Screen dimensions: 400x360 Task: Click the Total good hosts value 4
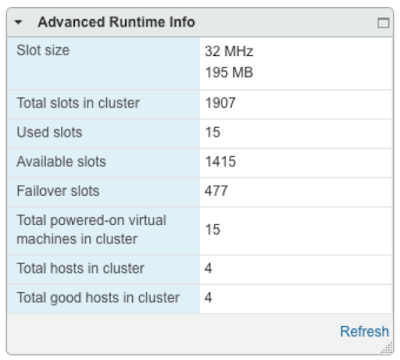(208, 298)
